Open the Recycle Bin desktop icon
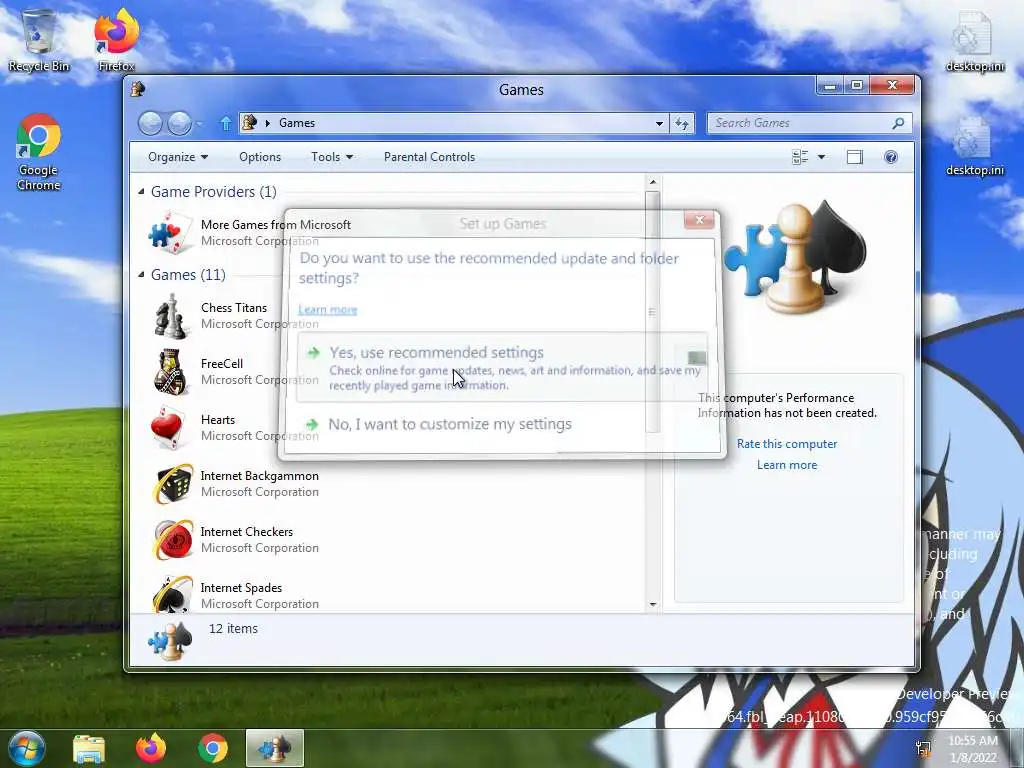The image size is (1024, 768). pyautogui.click(x=39, y=39)
